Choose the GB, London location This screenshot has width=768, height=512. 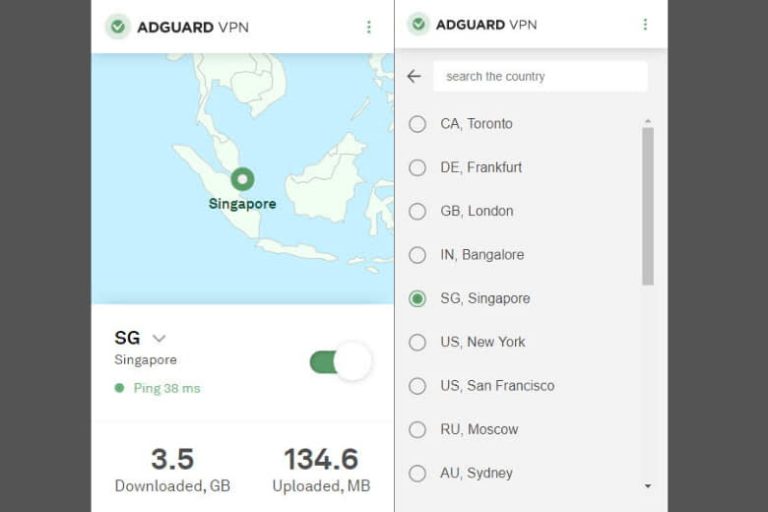[476, 211]
